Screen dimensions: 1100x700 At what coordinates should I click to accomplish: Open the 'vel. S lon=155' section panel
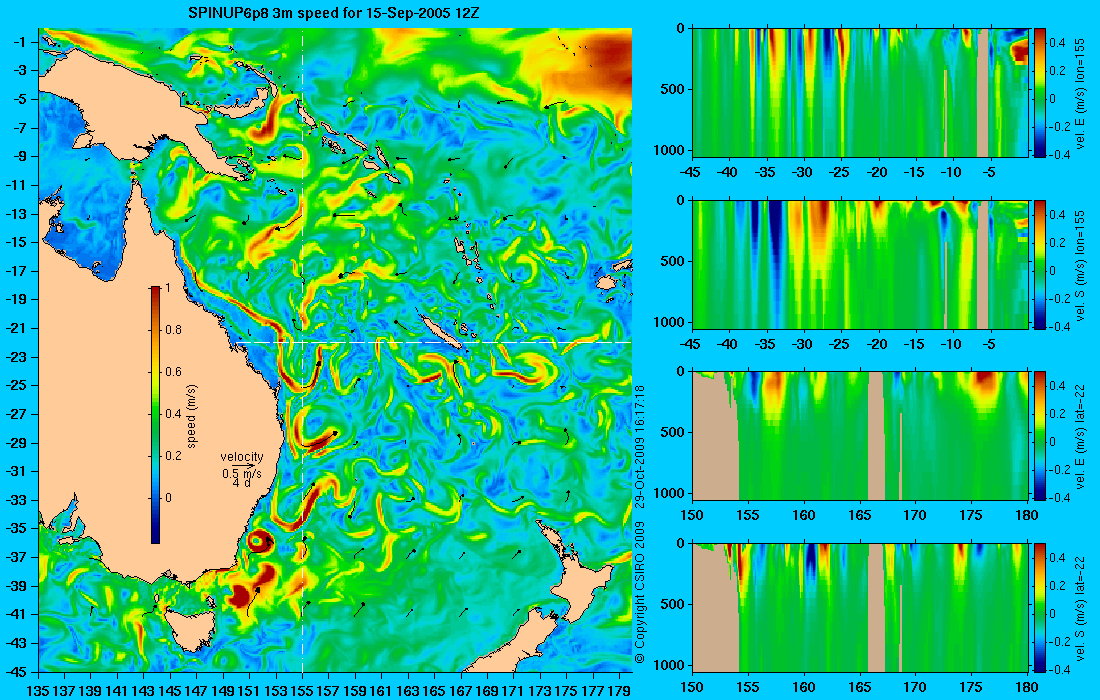click(860, 264)
